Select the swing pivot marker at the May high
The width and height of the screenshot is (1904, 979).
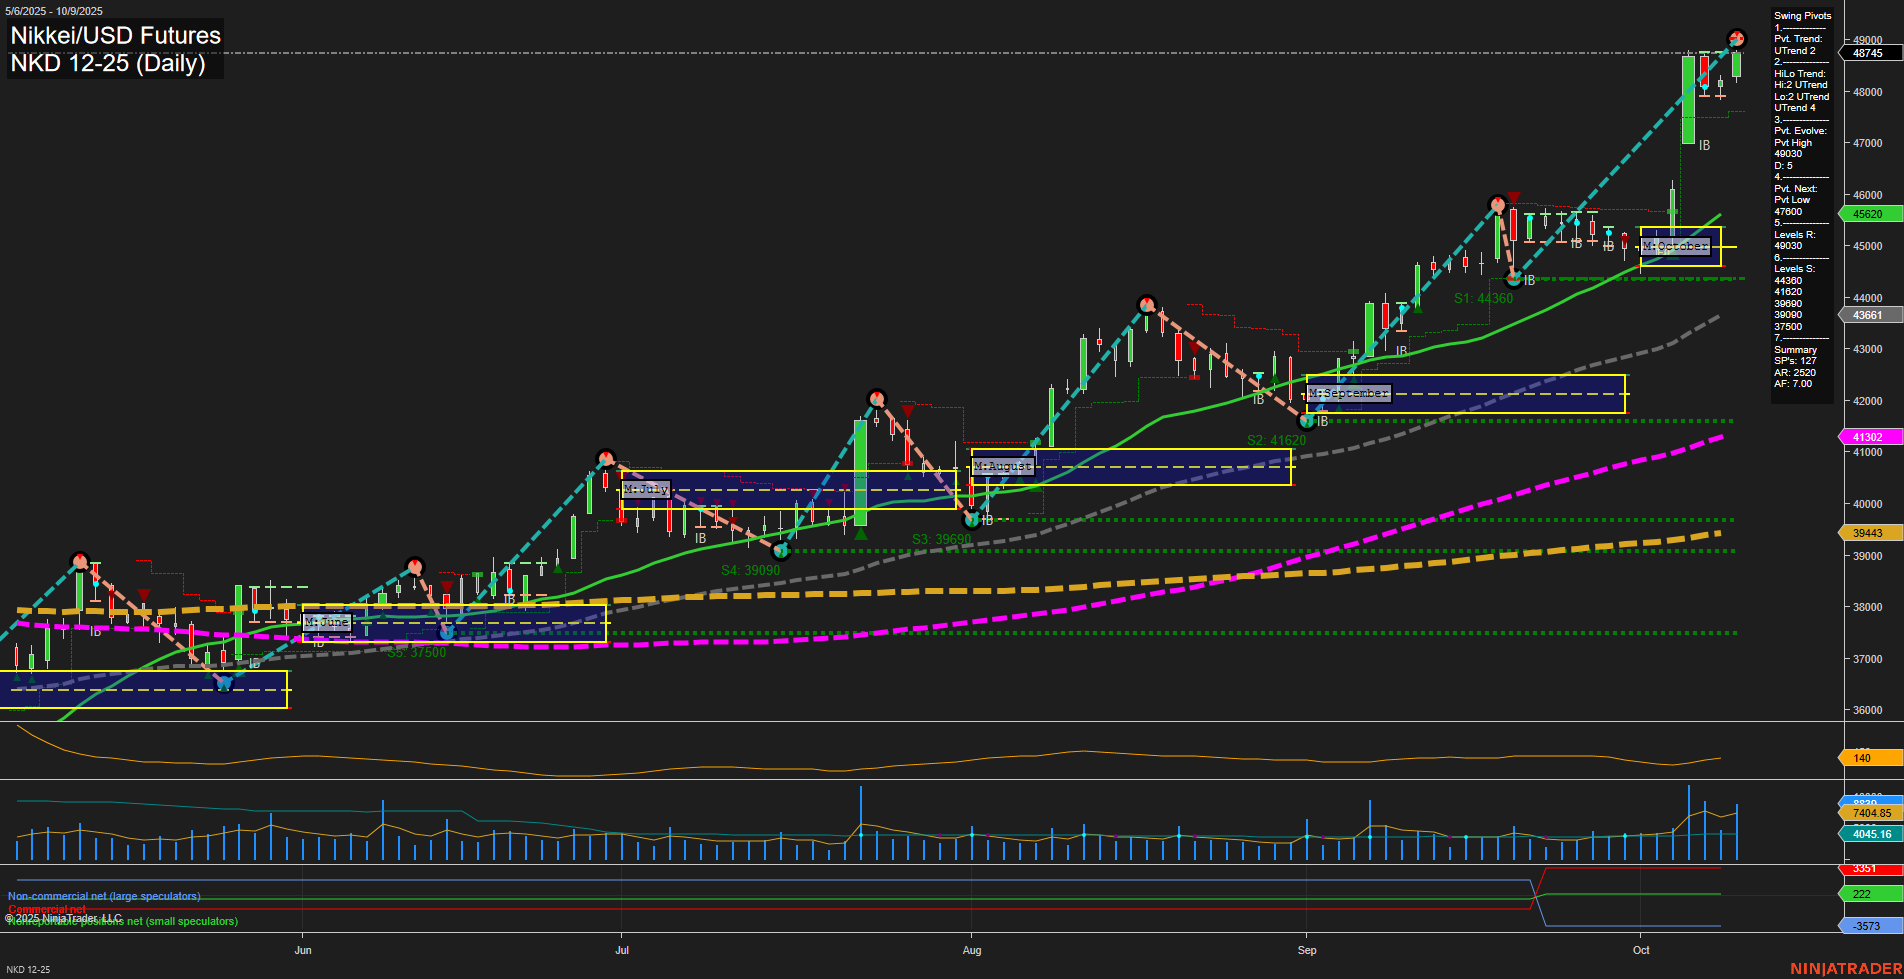click(82, 559)
